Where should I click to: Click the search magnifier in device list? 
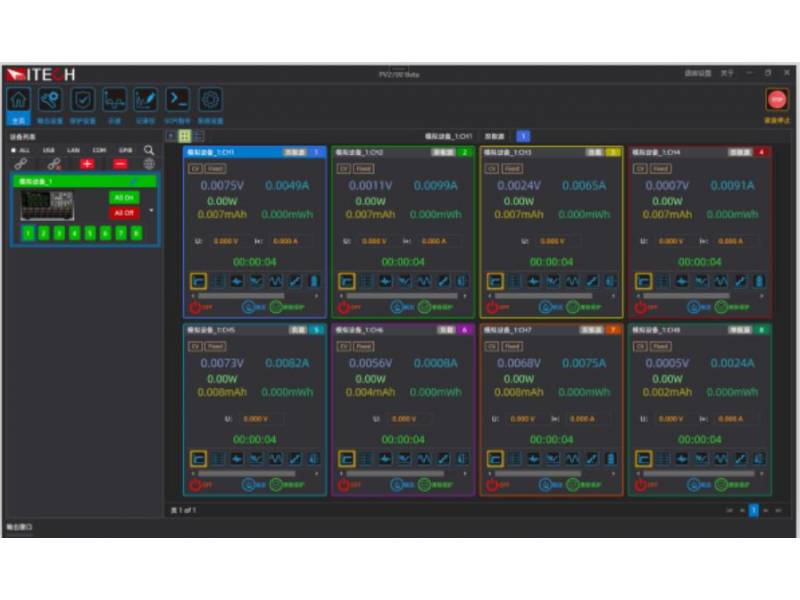(x=149, y=150)
